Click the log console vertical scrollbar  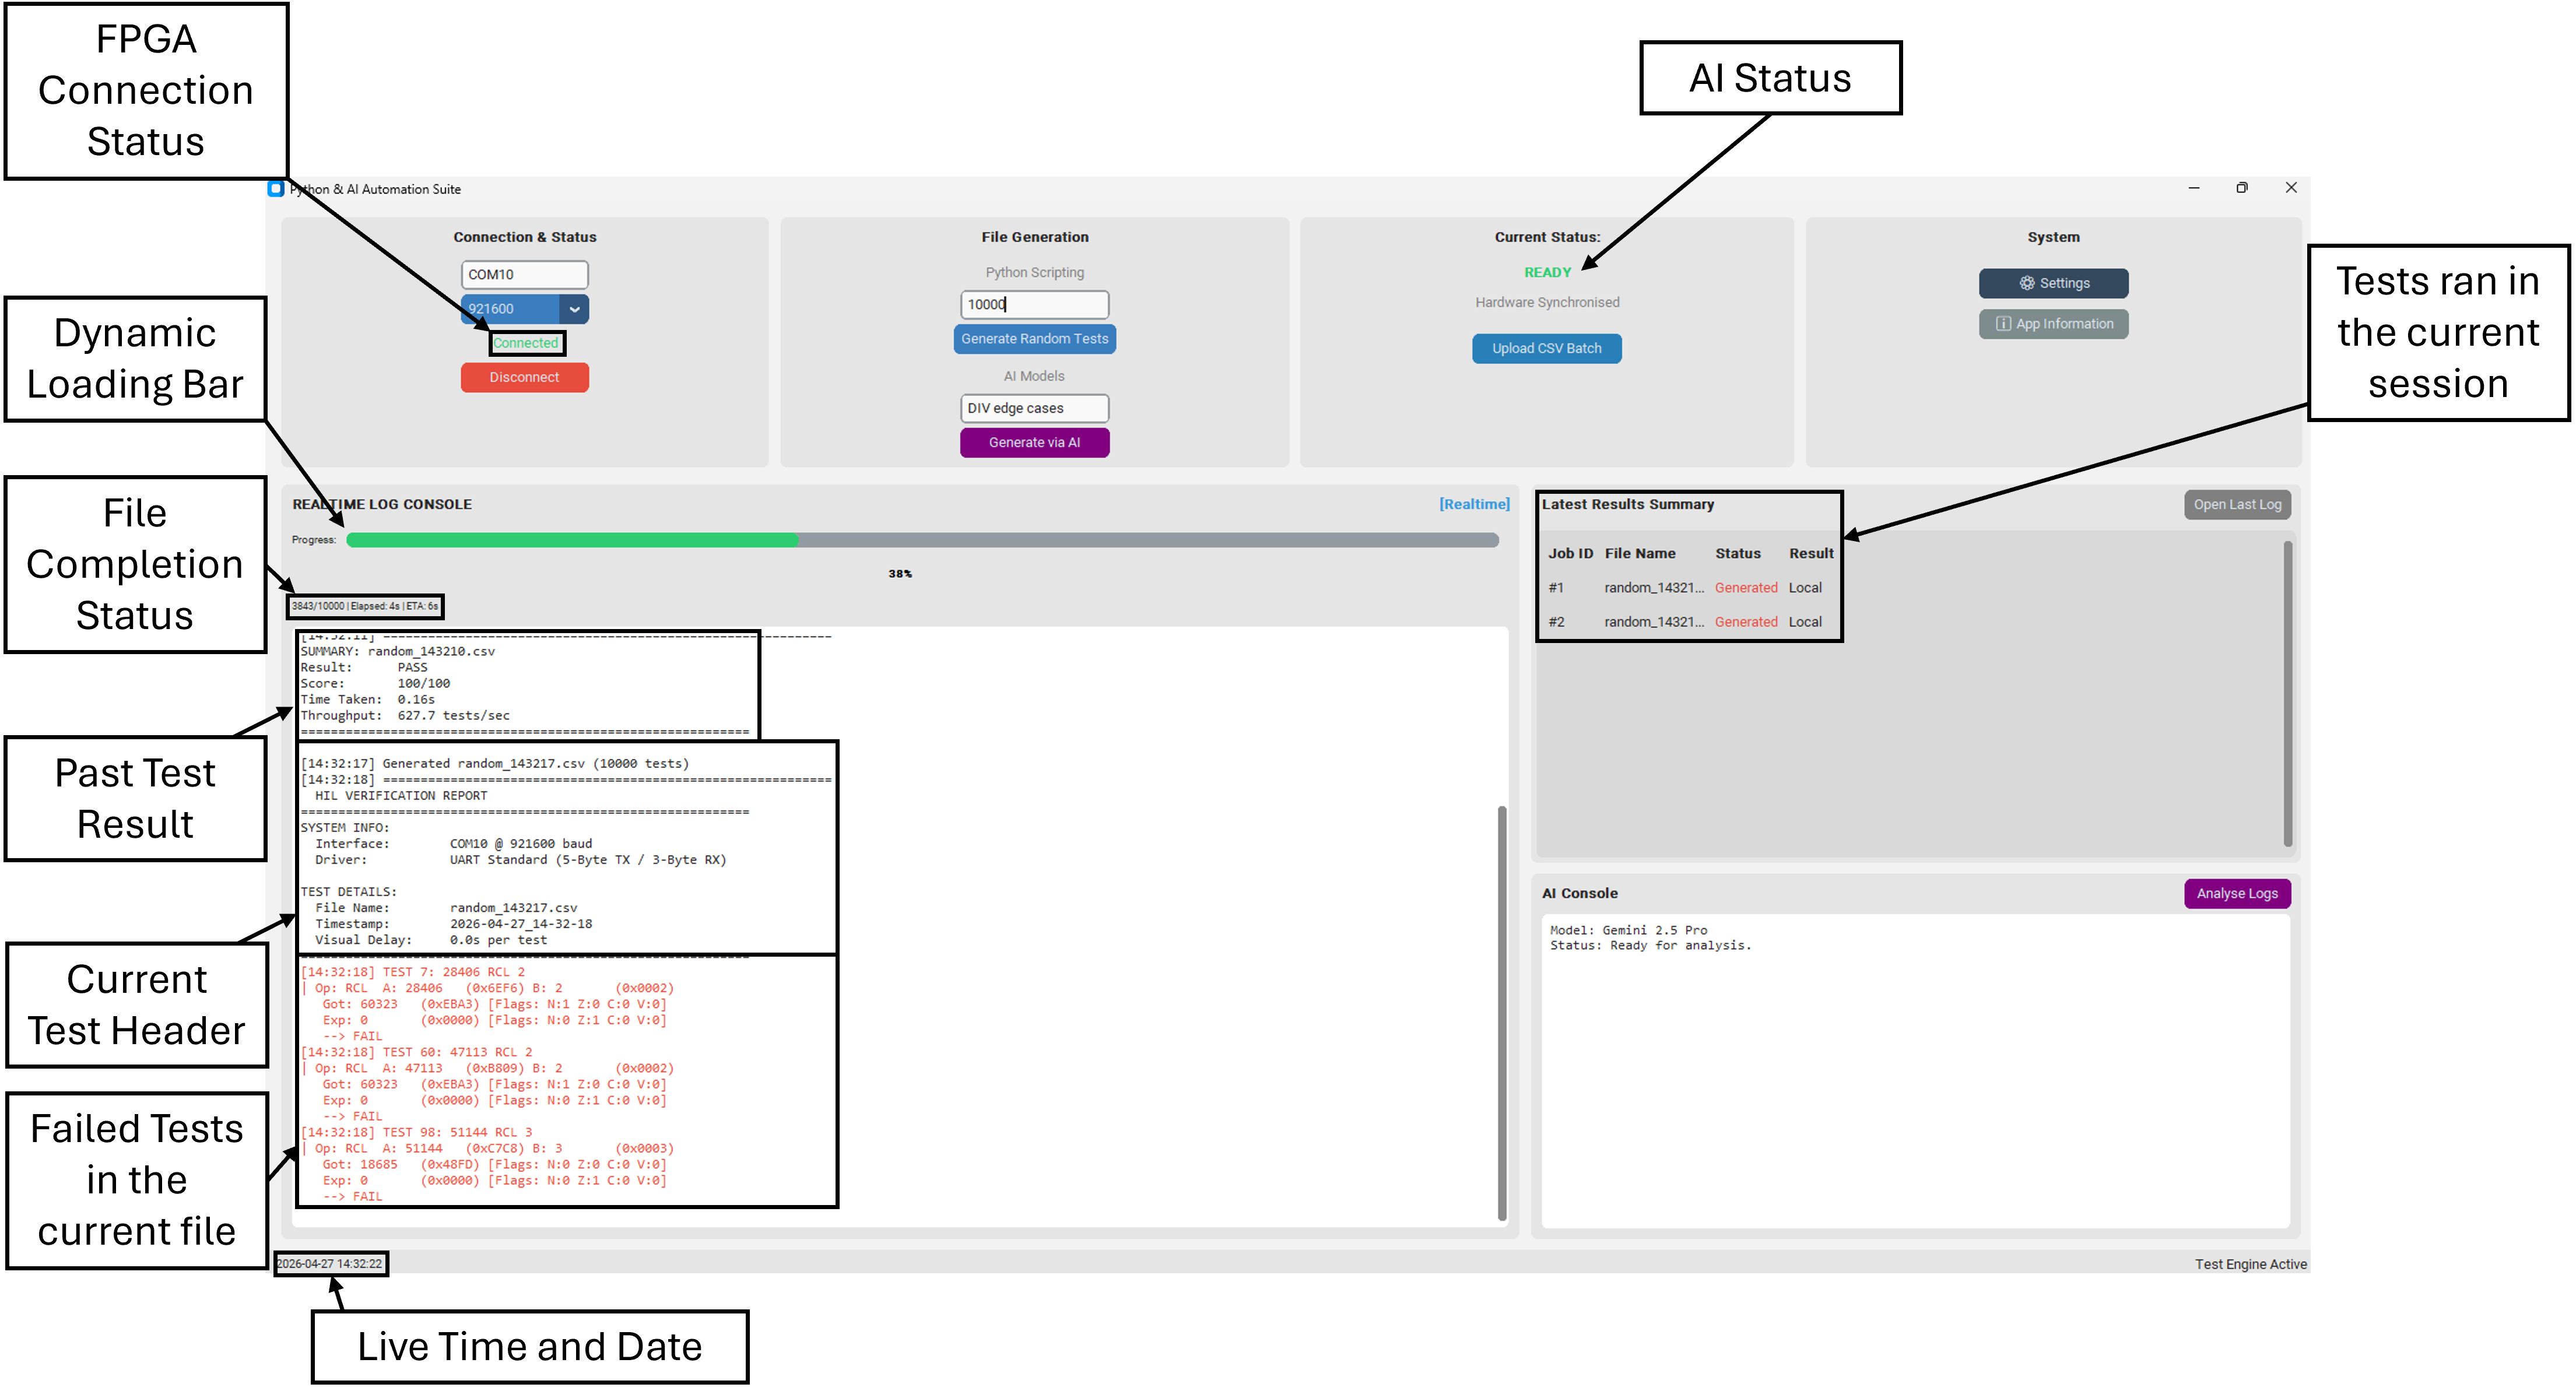(1502, 1012)
